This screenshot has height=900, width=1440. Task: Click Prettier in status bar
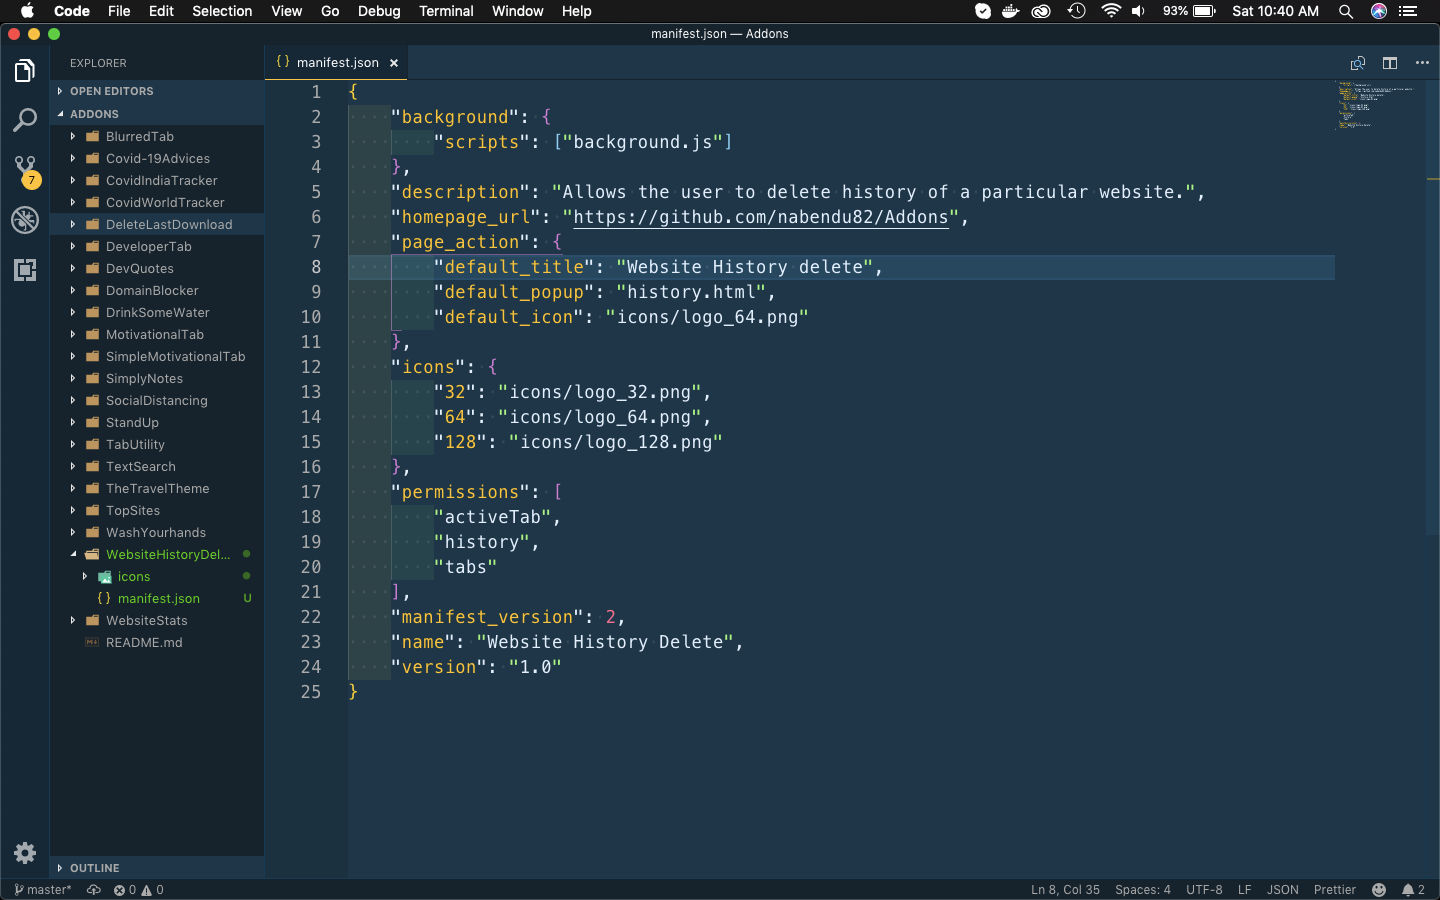coord(1335,890)
